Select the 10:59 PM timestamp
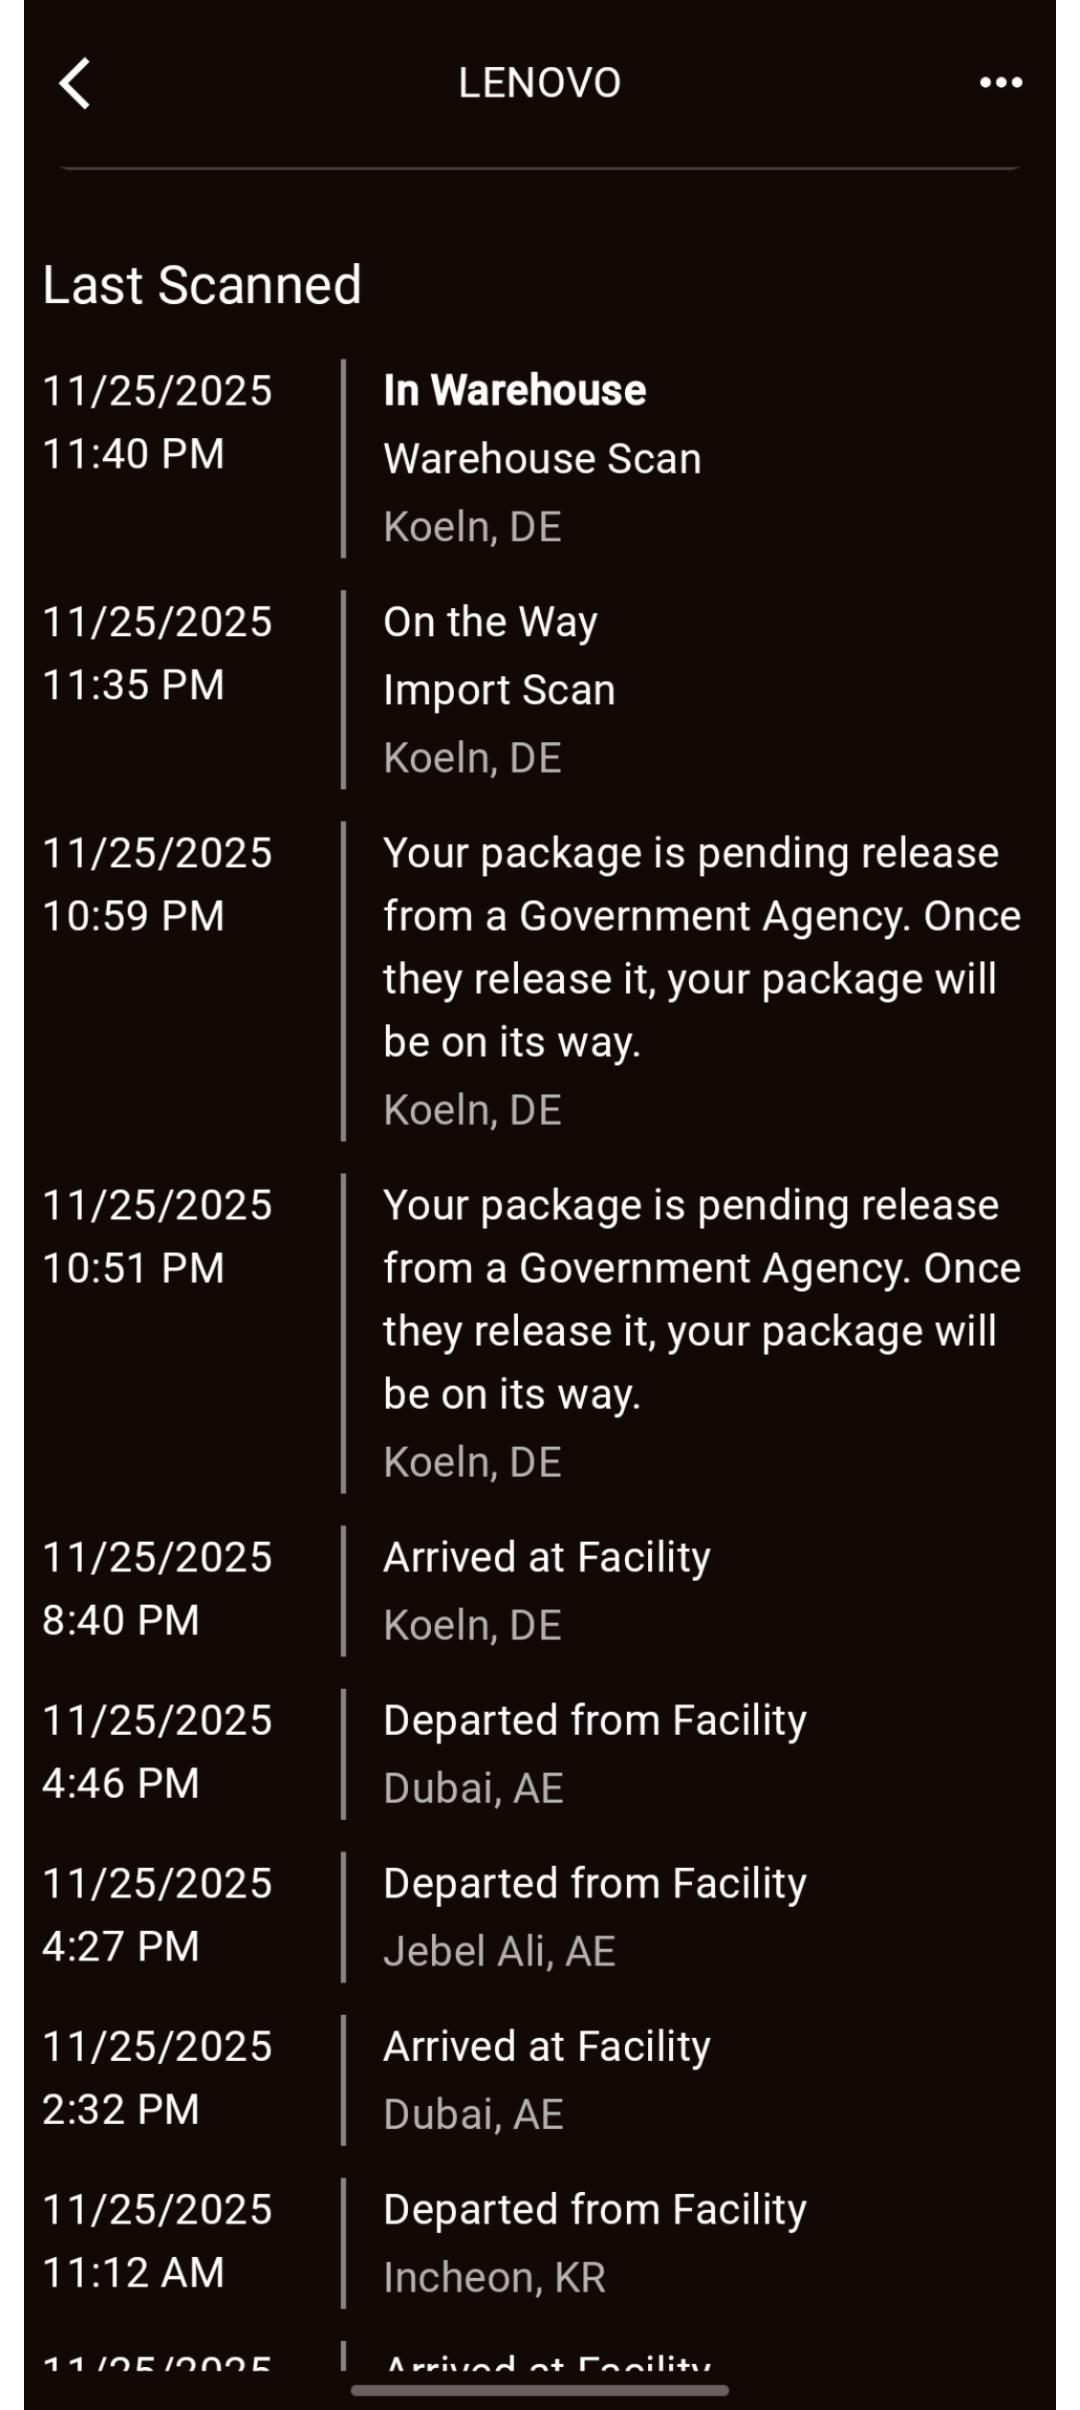This screenshot has height=2410, width=1080. pos(133,916)
